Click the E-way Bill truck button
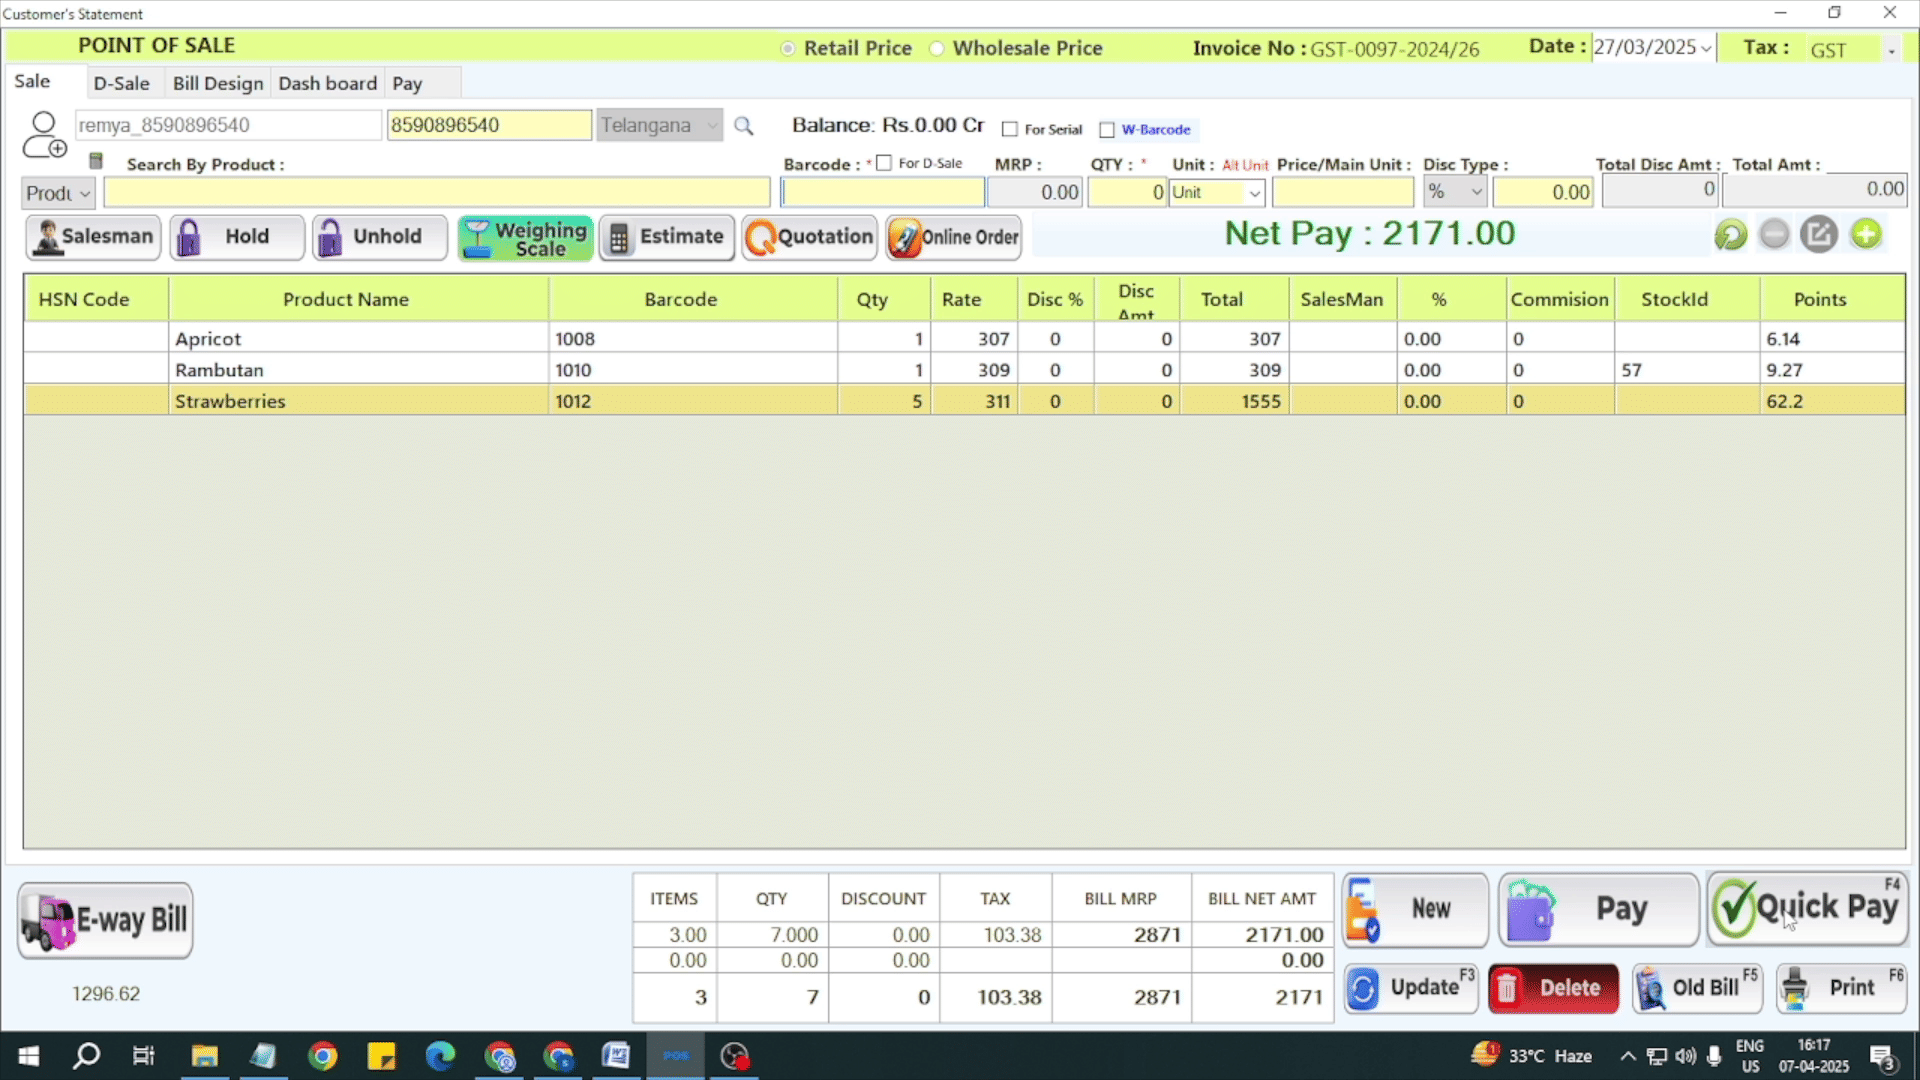 point(105,920)
